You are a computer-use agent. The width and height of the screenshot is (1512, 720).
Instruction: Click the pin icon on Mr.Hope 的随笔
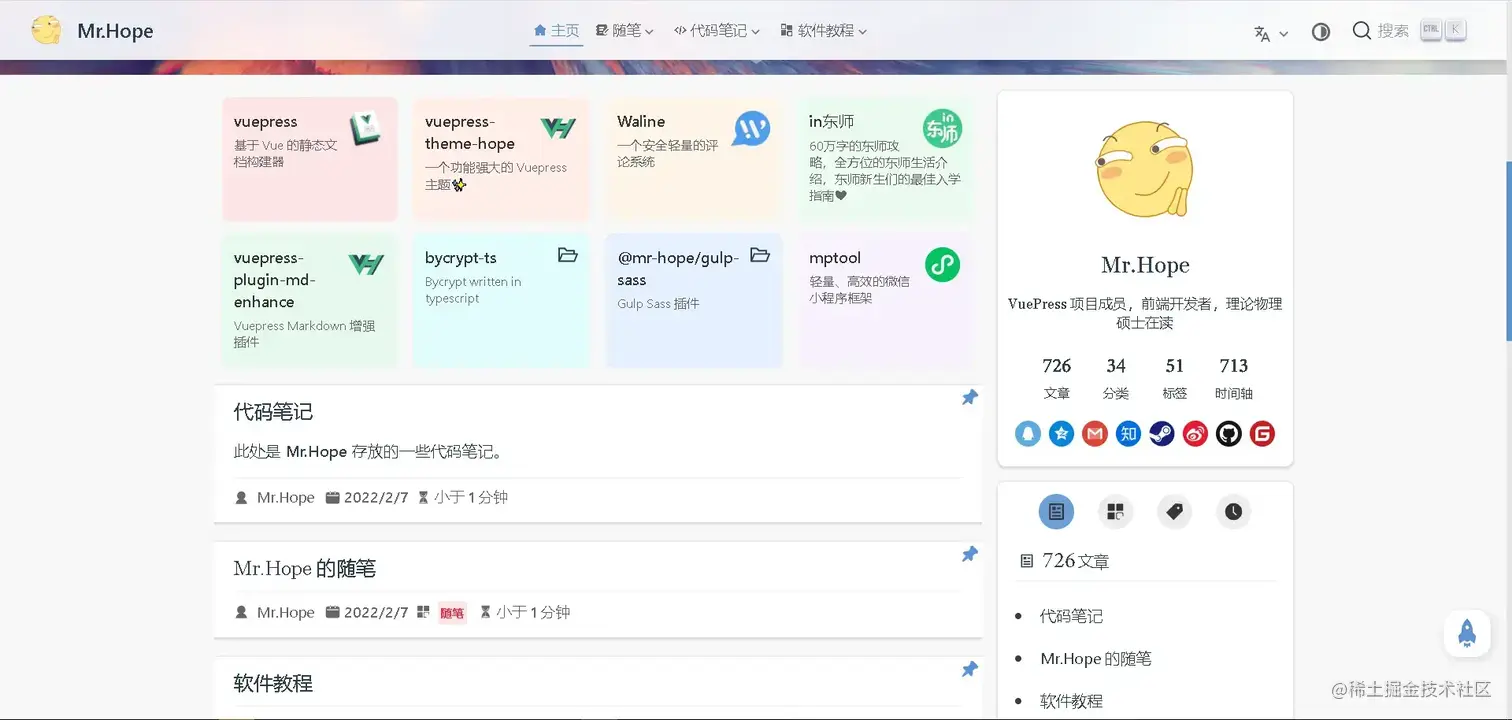point(969,554)
